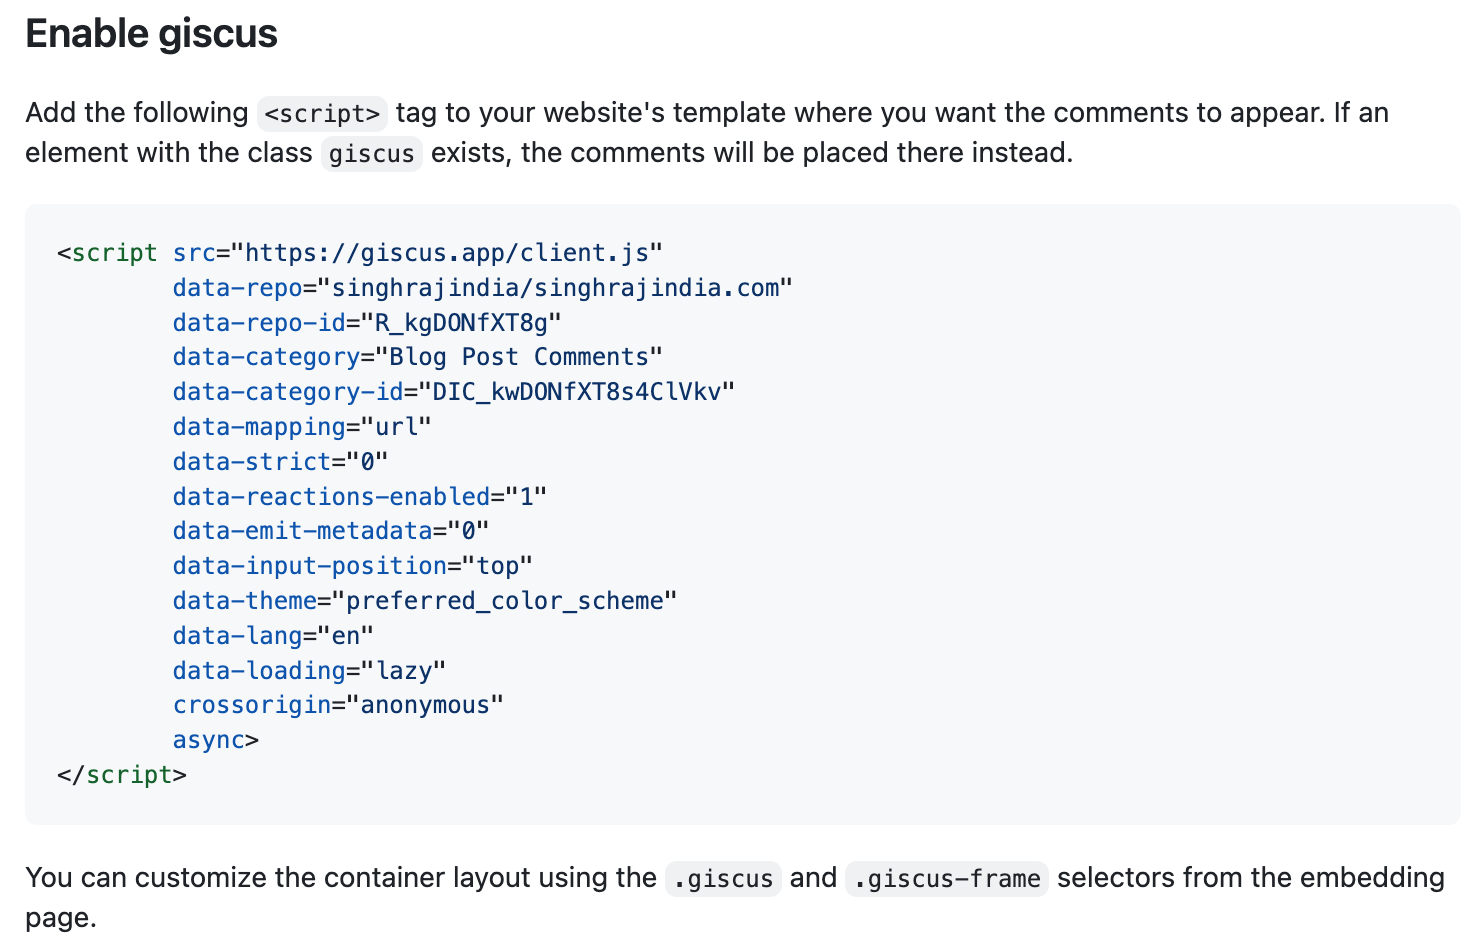
Task: Click the preferred_color_scheme theme value
Action: click(x=504, y=601)
